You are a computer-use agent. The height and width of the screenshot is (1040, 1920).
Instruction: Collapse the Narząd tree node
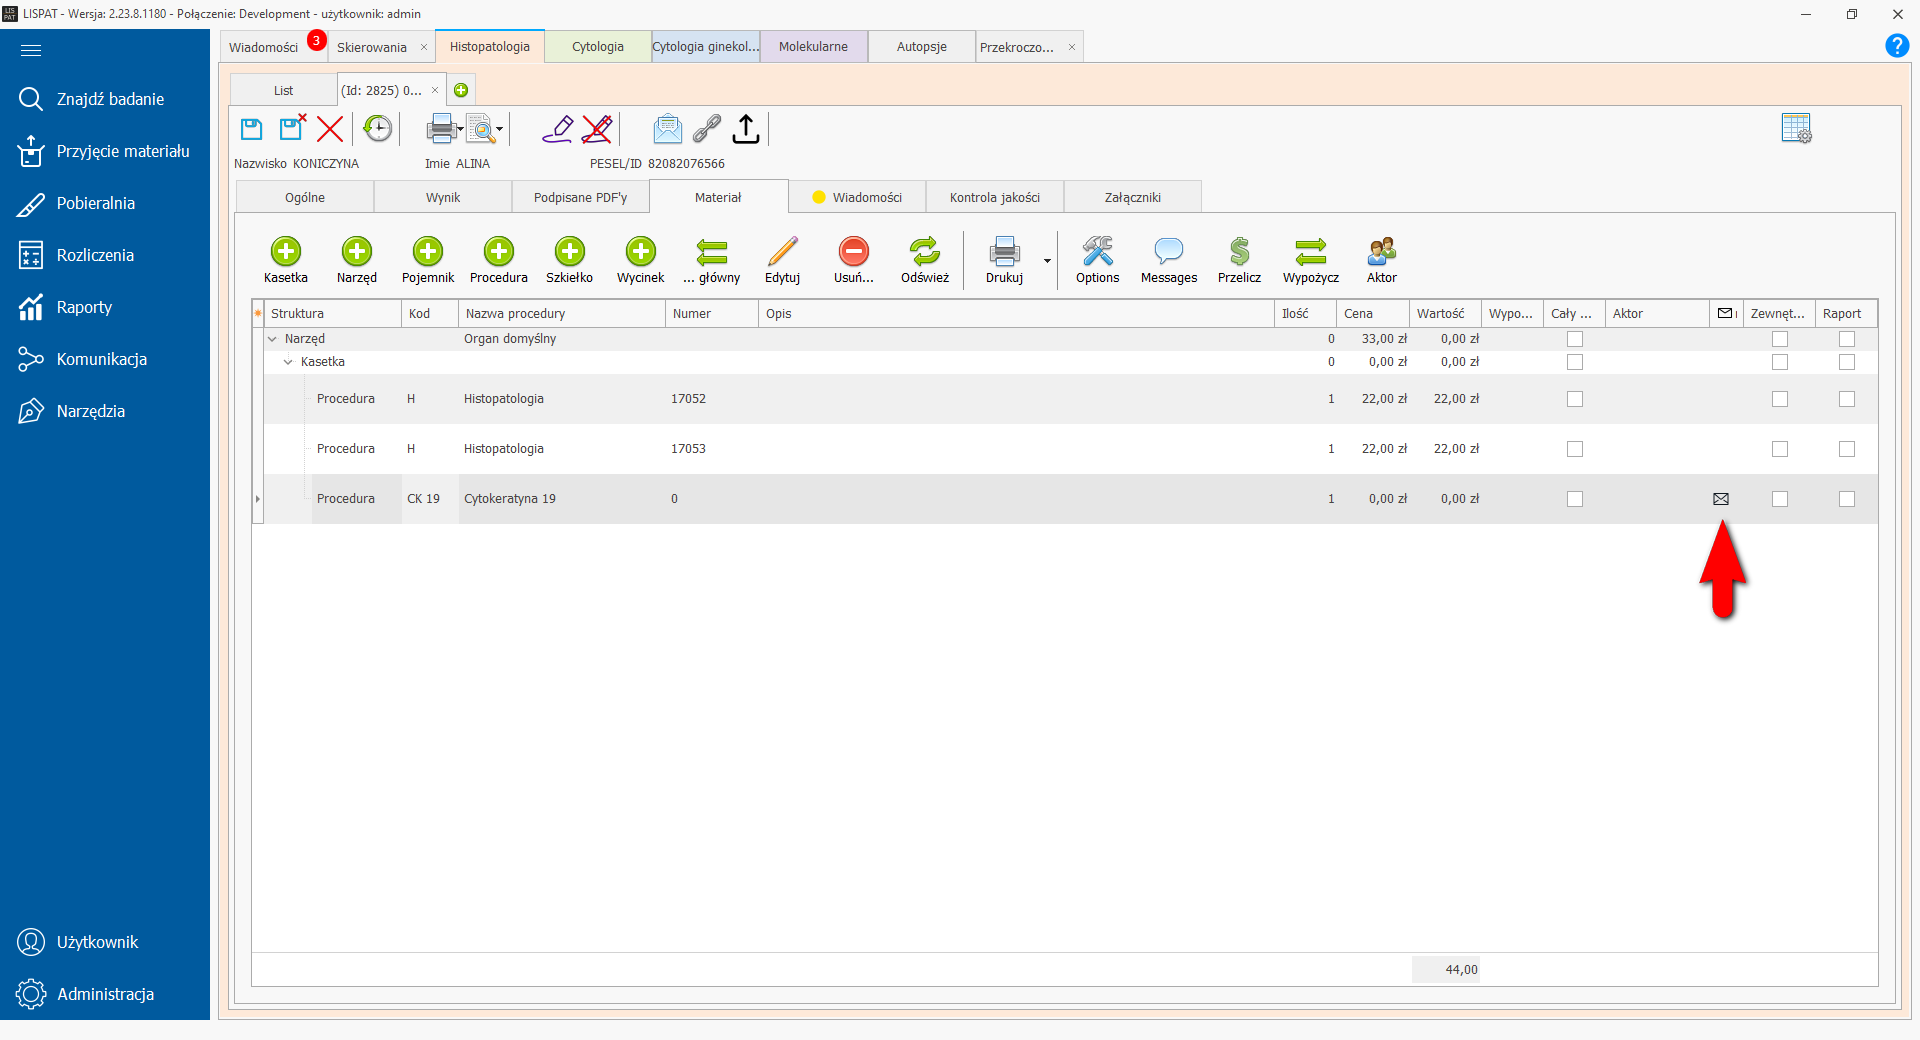pyautogui.click(x=272, y=339)
